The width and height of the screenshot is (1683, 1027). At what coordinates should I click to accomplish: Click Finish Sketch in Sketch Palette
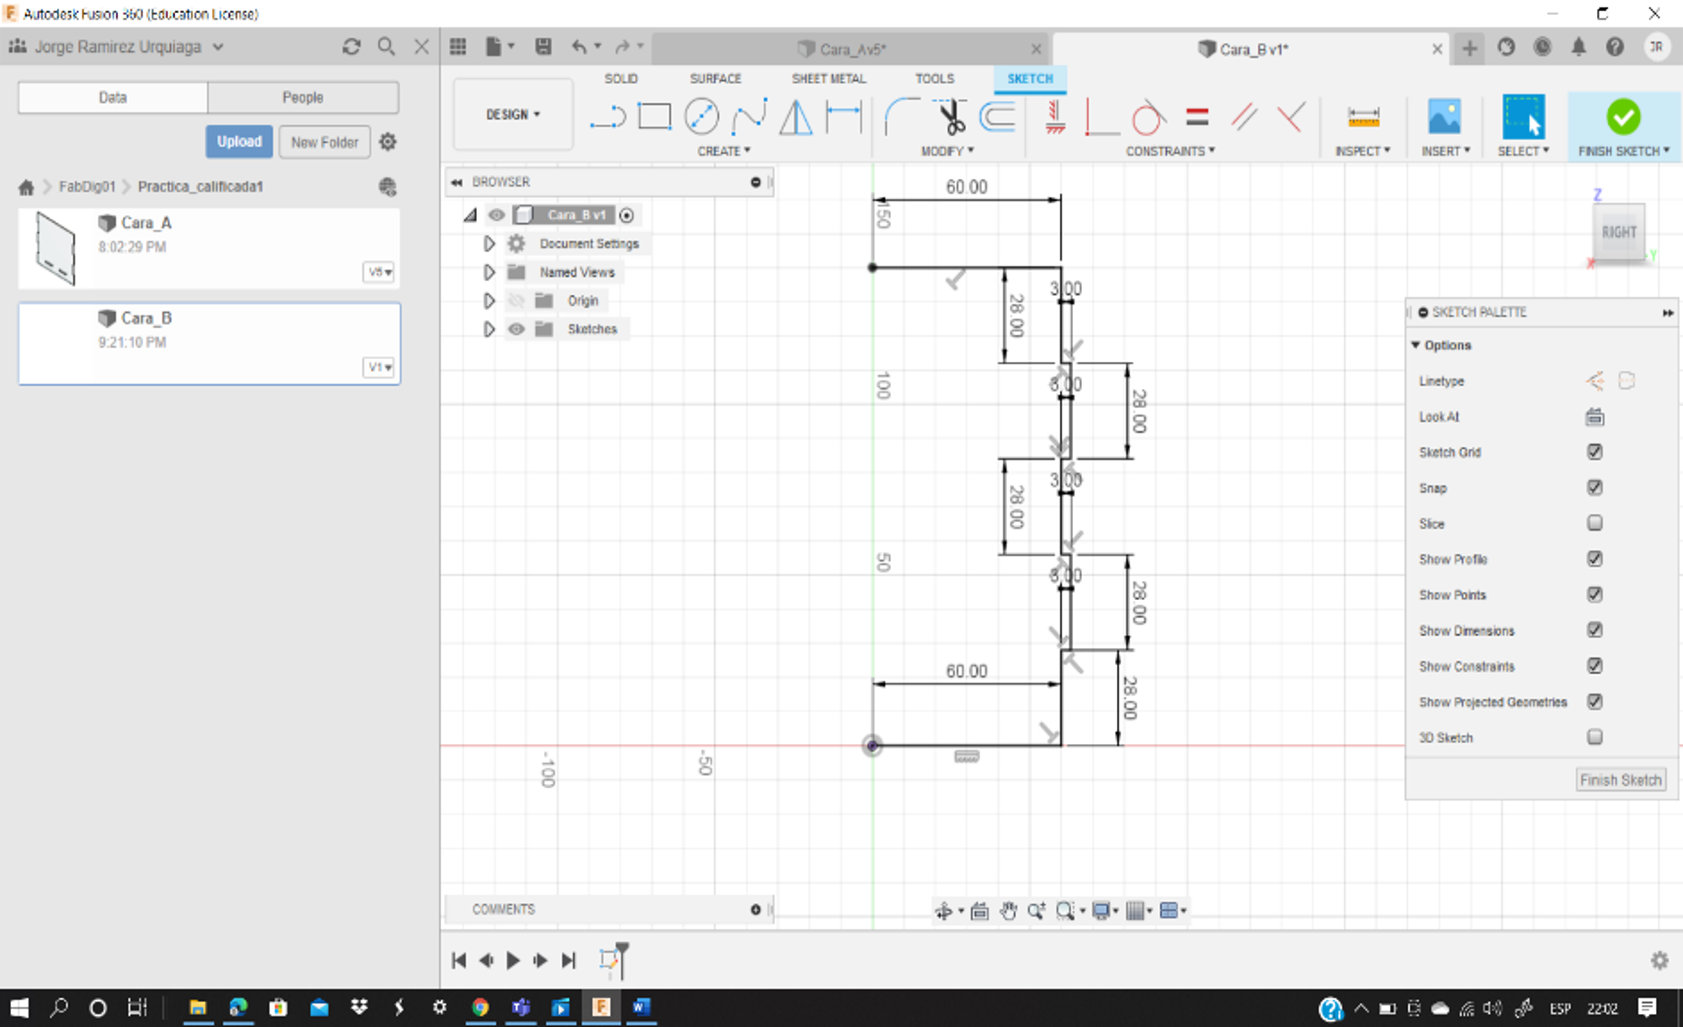1621,780
